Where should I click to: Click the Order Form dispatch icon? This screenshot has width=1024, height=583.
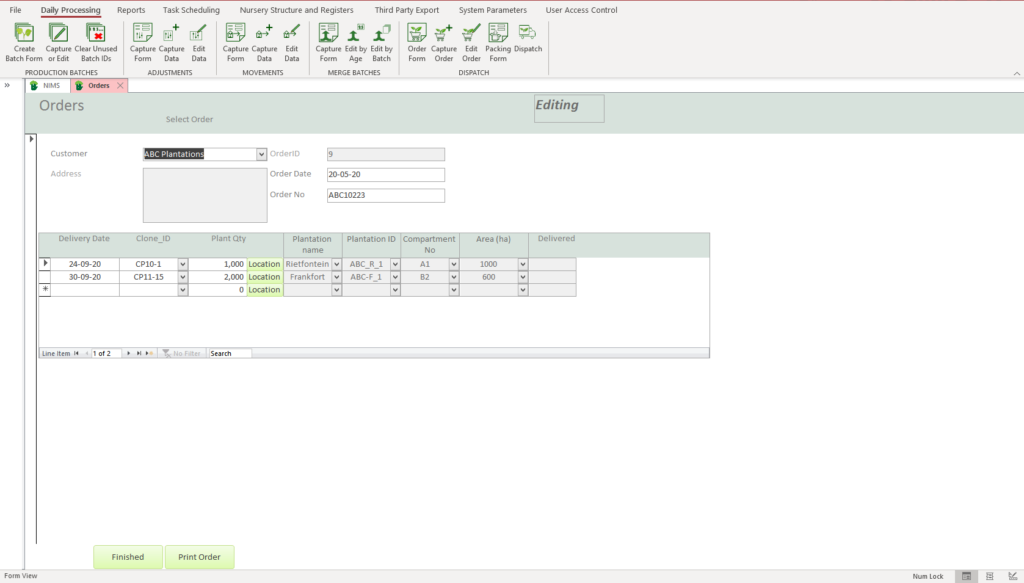[417, 42]
